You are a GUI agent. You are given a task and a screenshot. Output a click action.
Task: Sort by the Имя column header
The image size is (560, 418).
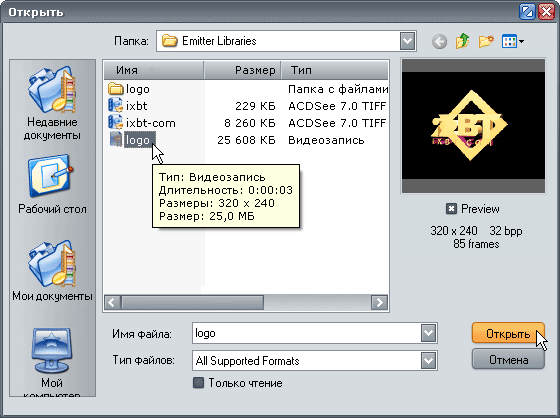[x=154, y=70]
